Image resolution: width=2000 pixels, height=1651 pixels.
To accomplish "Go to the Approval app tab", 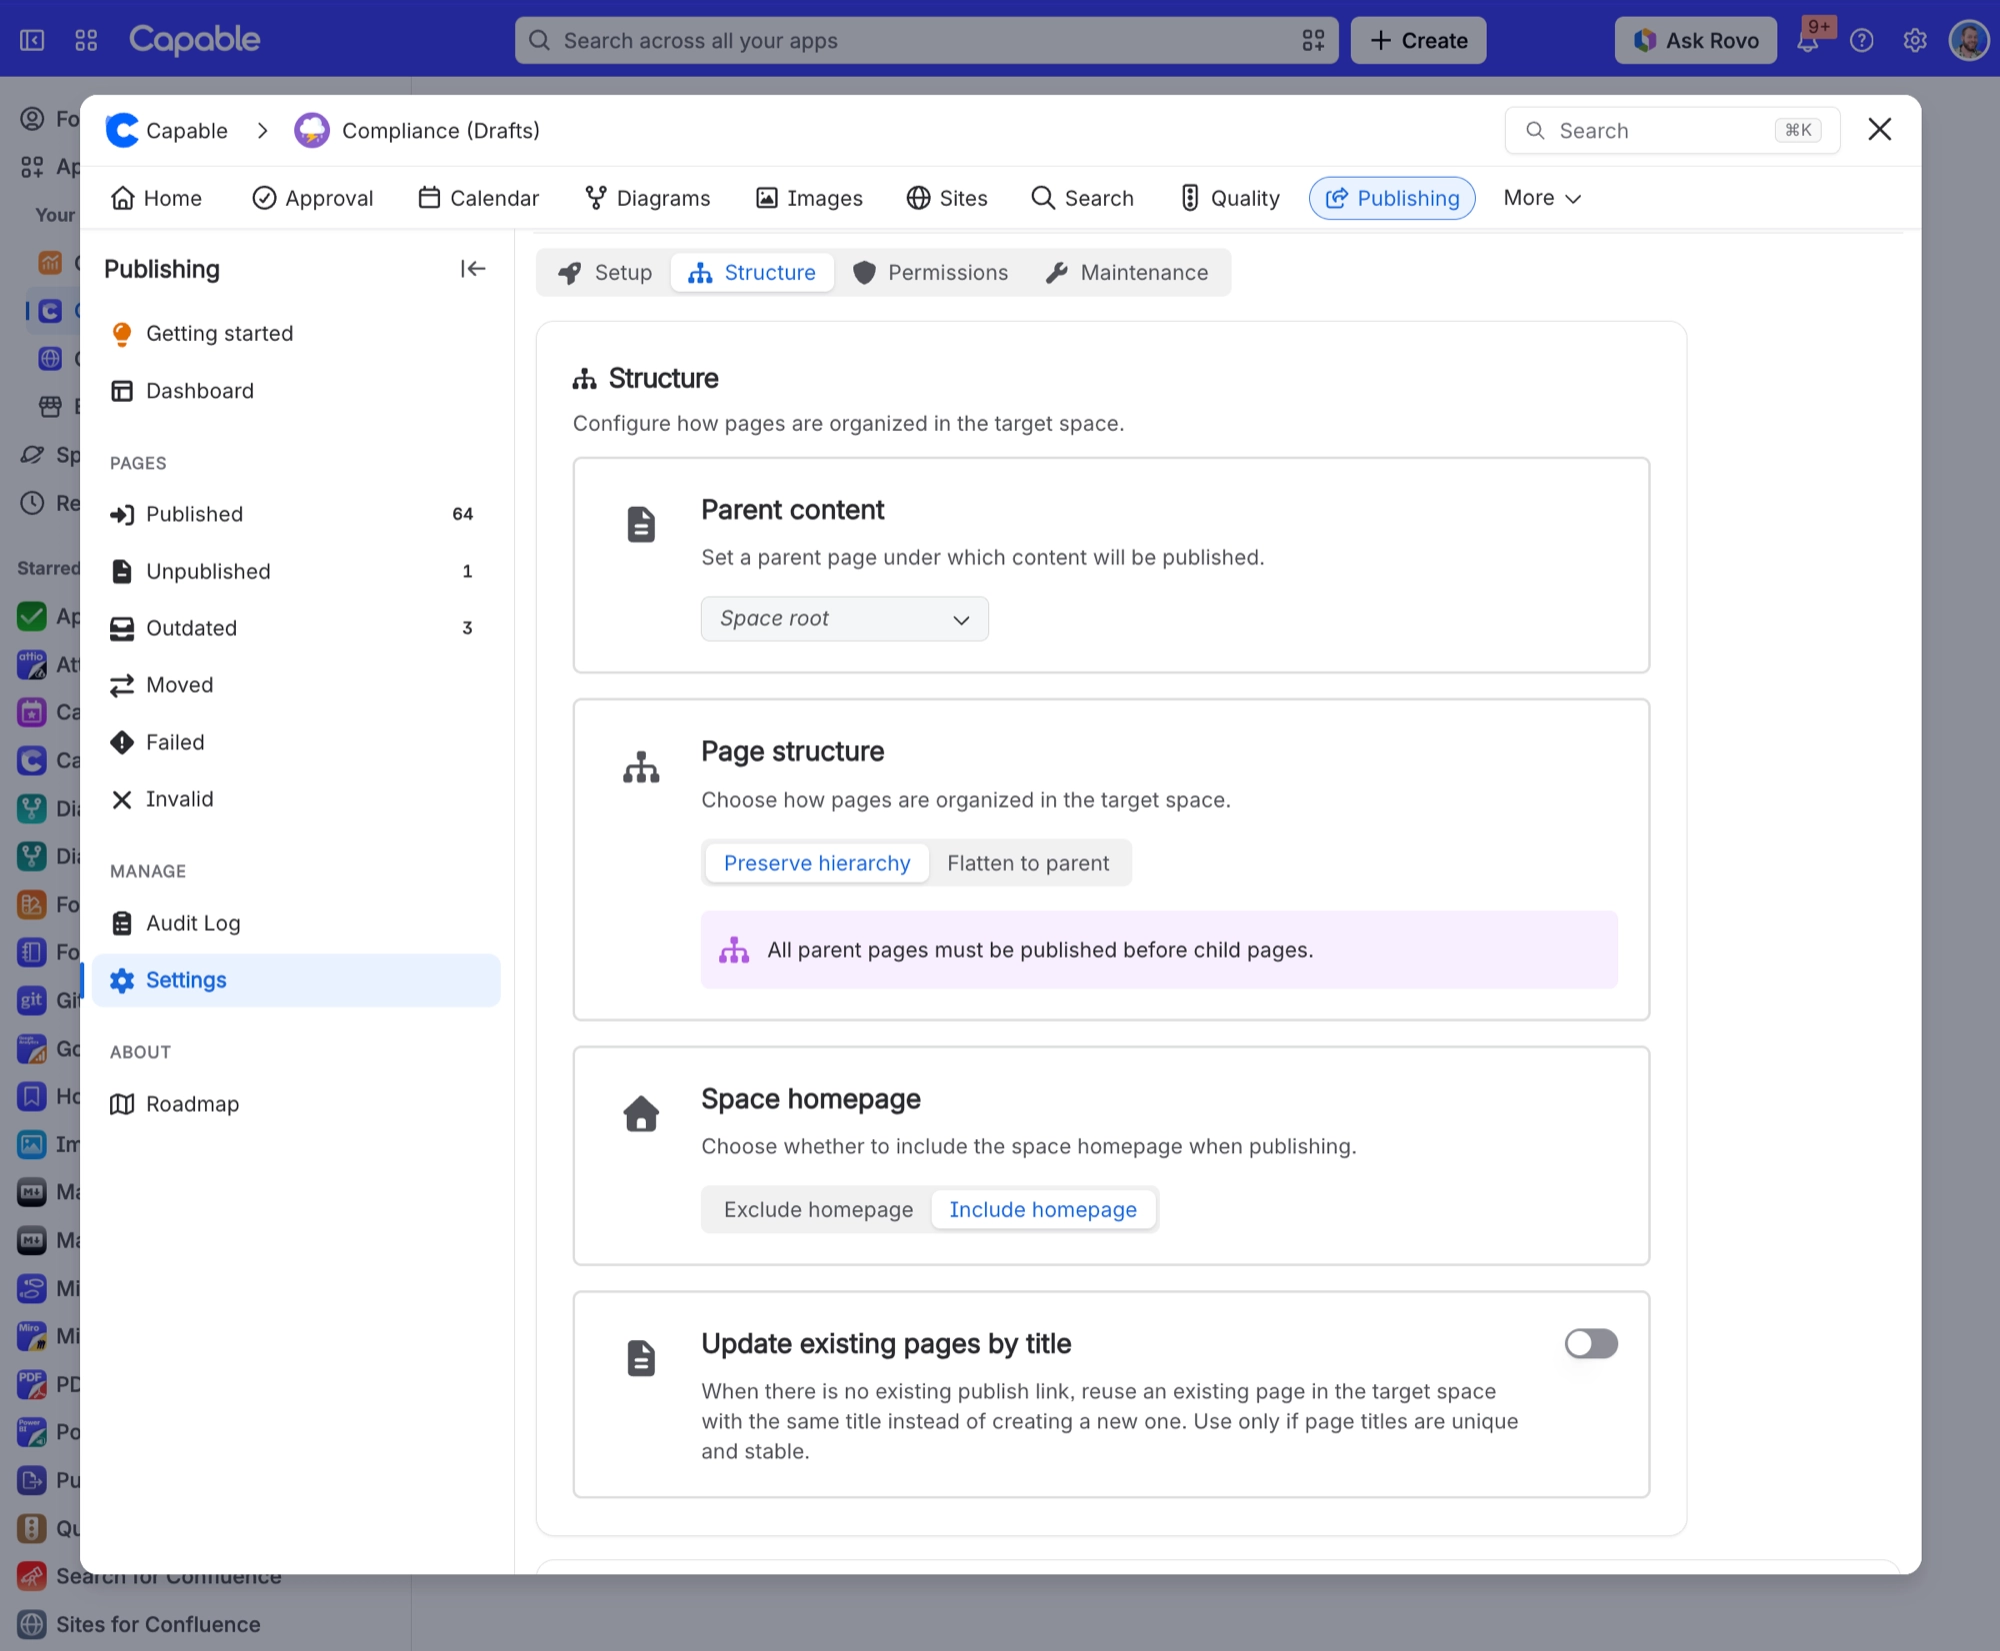I will [x=313, y=198].
